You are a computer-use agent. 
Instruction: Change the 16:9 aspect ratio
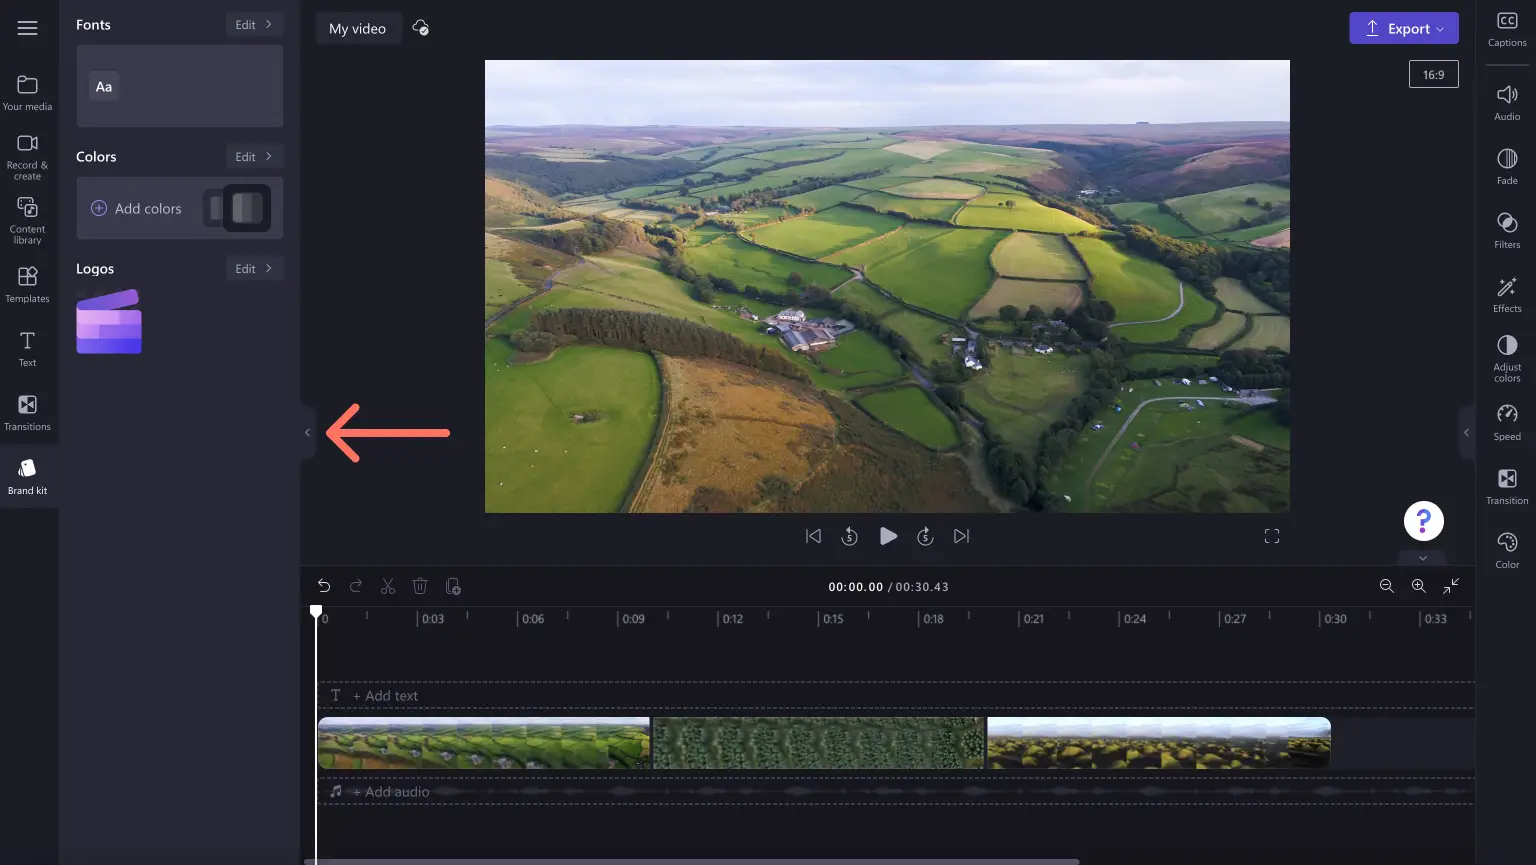click(1434, 74)
